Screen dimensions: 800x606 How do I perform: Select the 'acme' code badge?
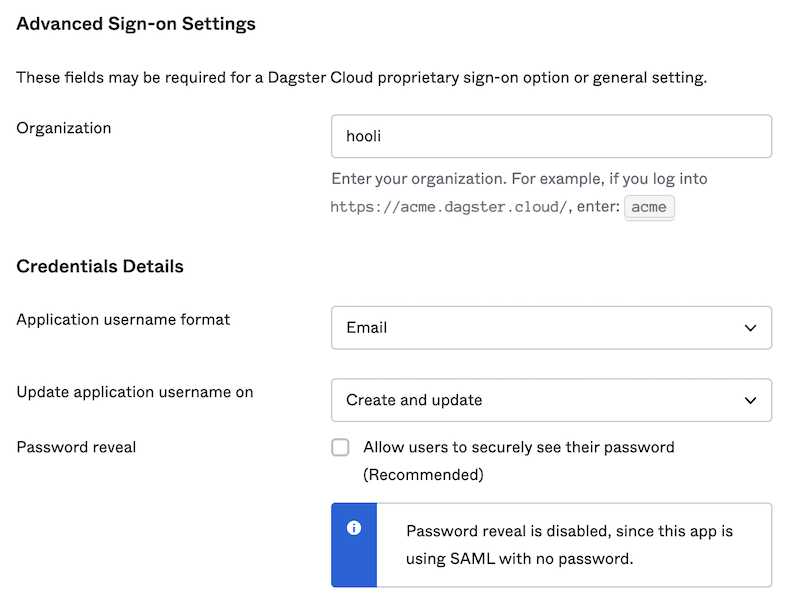click(x=649, y=207)
